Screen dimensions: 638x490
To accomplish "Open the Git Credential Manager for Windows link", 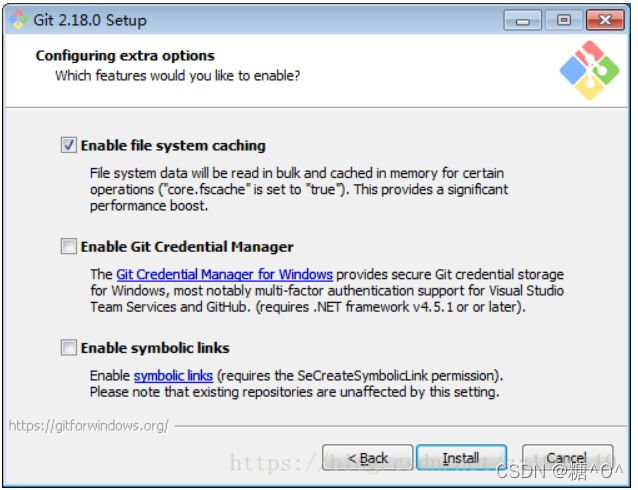I will click(224, 274).
